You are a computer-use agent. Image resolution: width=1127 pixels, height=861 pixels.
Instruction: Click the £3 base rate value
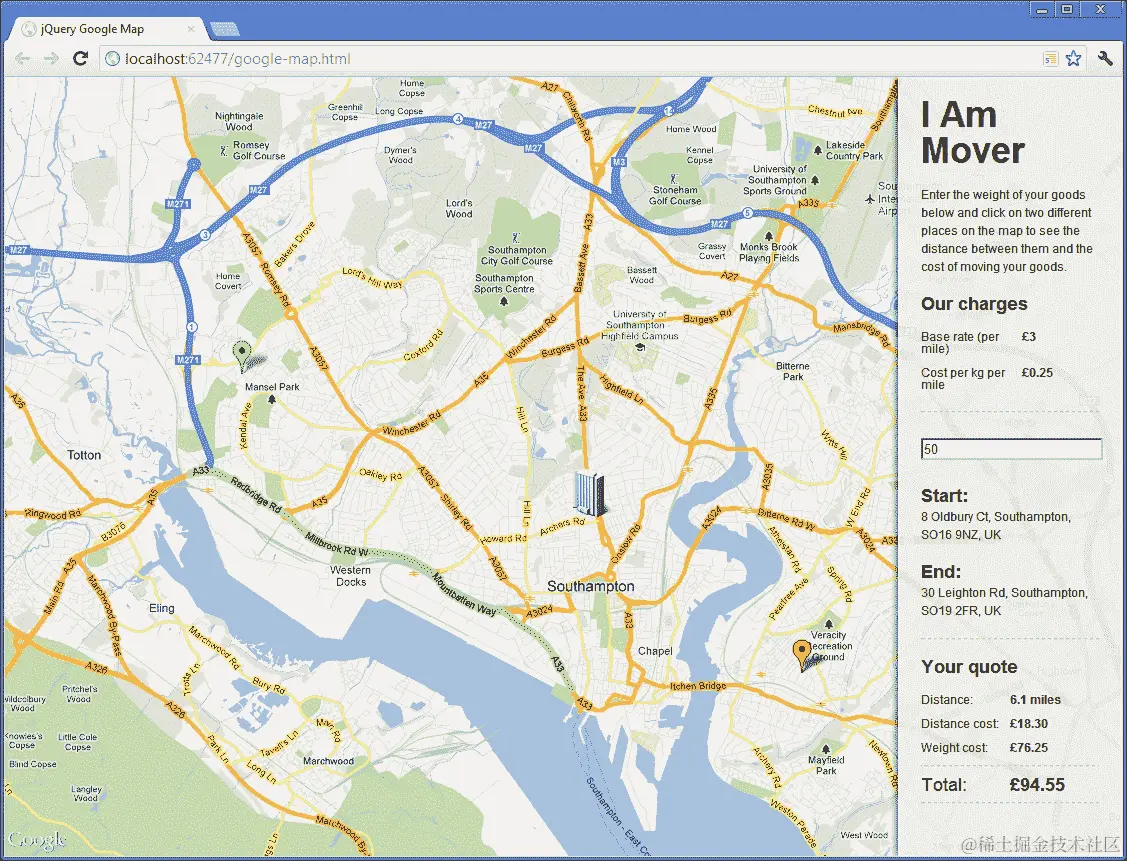pyautogui.click(x=1029, y=336)
